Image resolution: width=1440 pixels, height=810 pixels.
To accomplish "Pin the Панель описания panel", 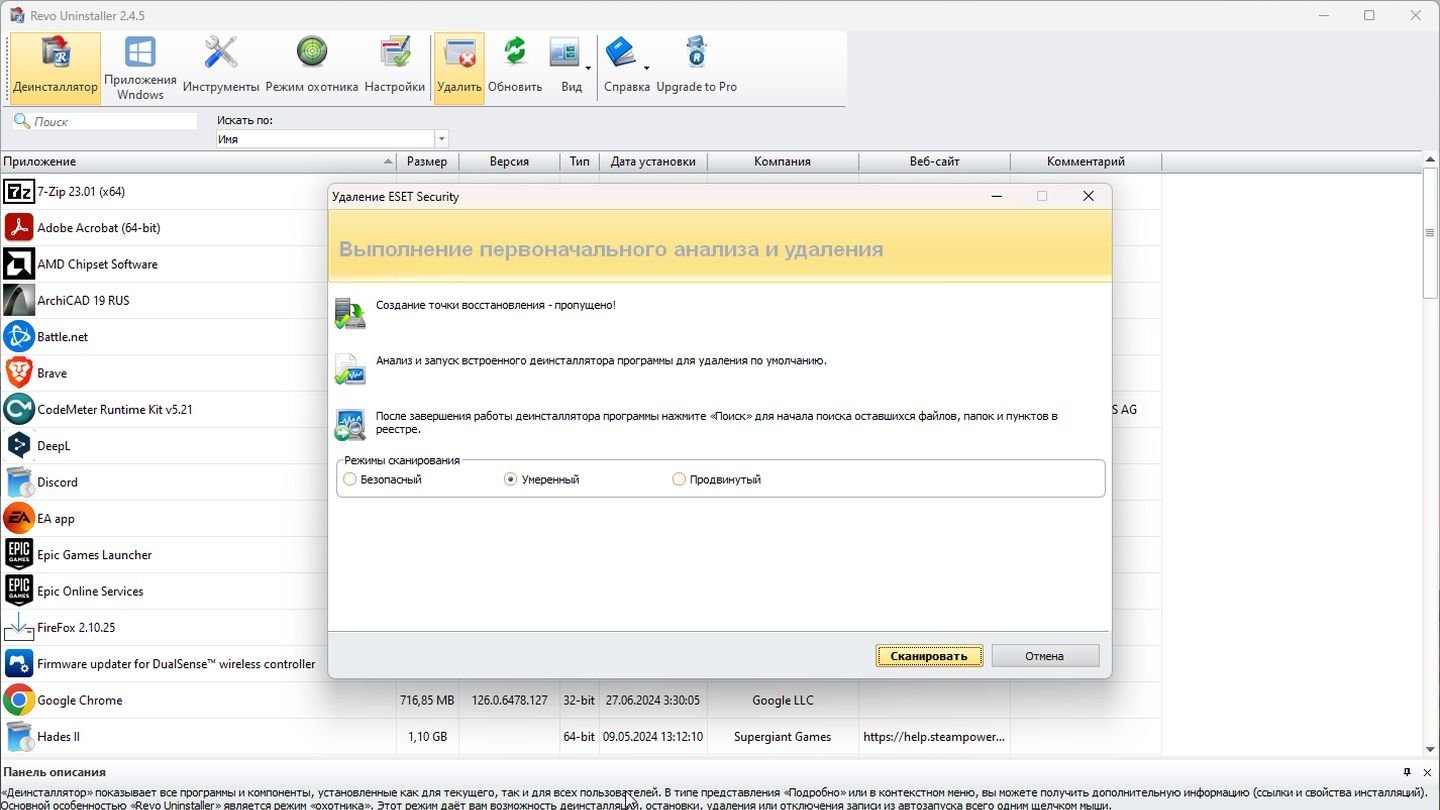I will coord(1407,772).
